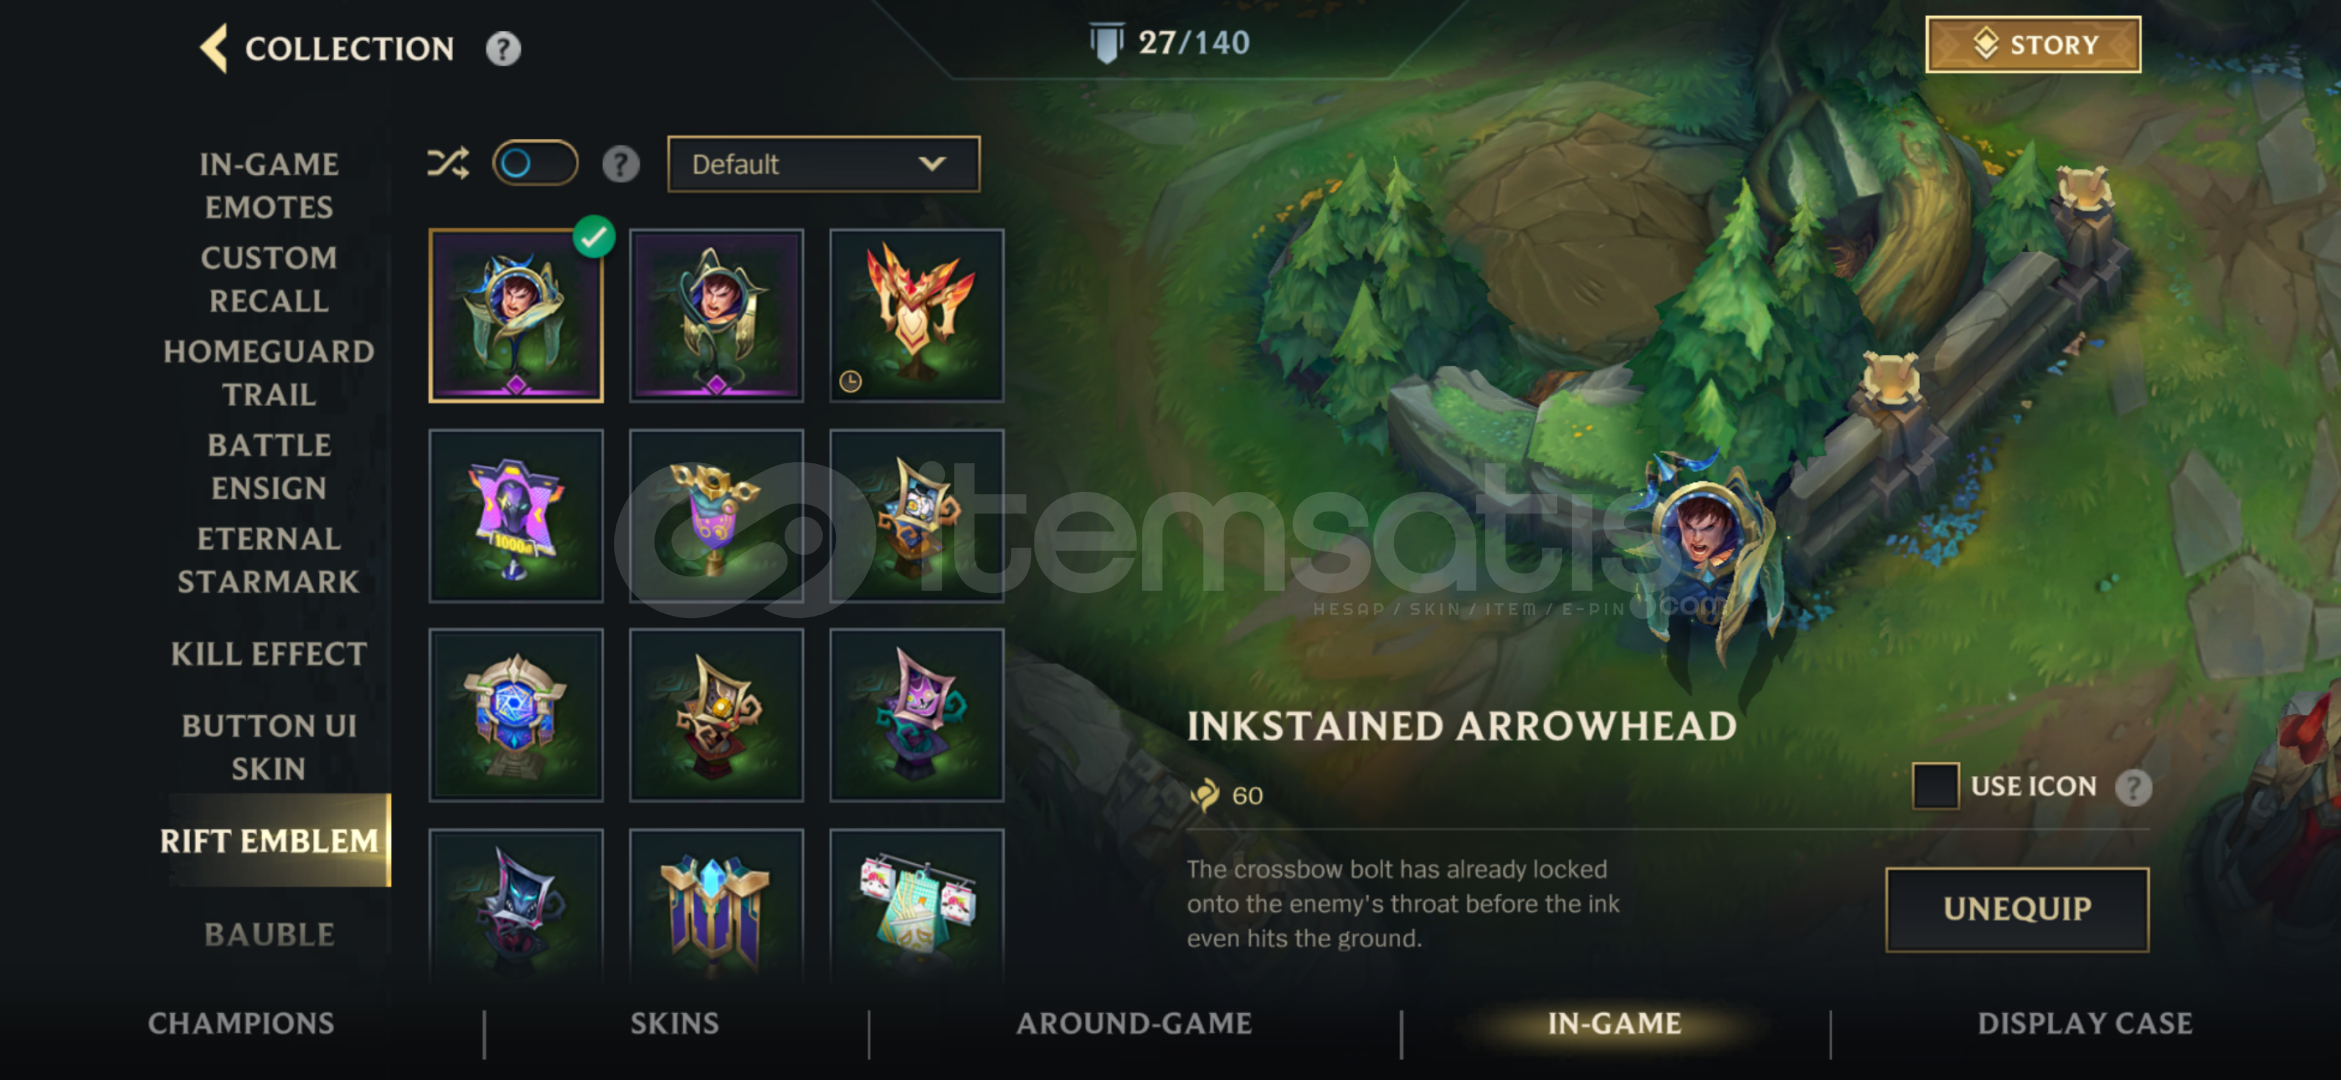The height and width of the screenshot is (1080, 2341).
Task: Select the purple 1000 star emblem
Action: (x=516, y=516)
